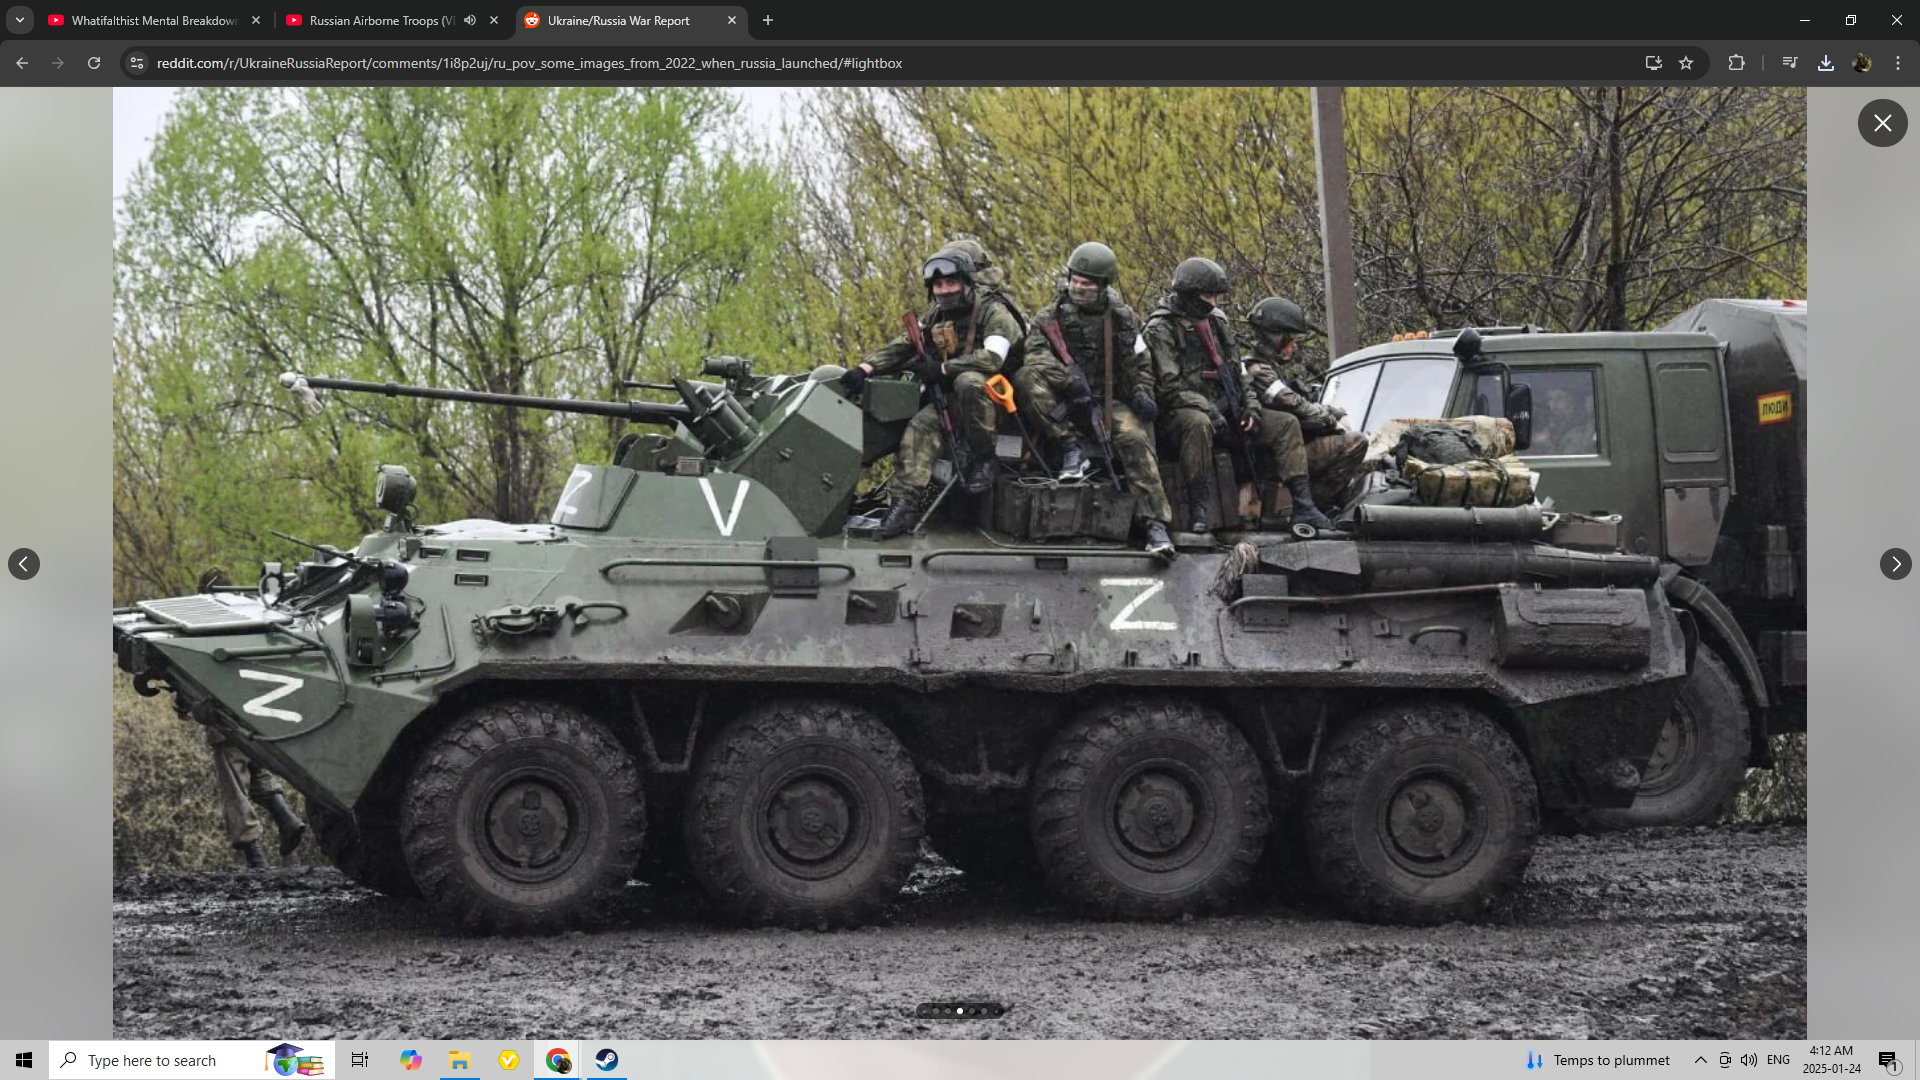Go back to the previous page
This screenshot has height=1080, width=1920.
(22, 63)
